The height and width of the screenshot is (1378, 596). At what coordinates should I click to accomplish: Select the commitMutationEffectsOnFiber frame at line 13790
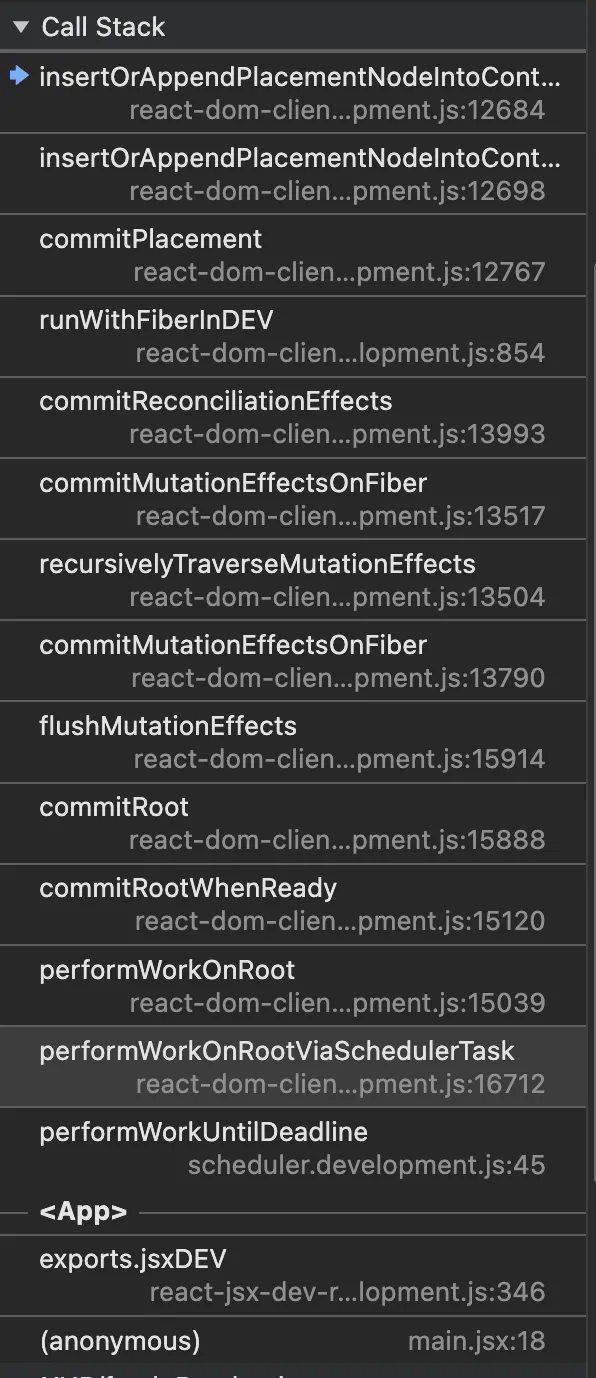(x=293, y=660)
